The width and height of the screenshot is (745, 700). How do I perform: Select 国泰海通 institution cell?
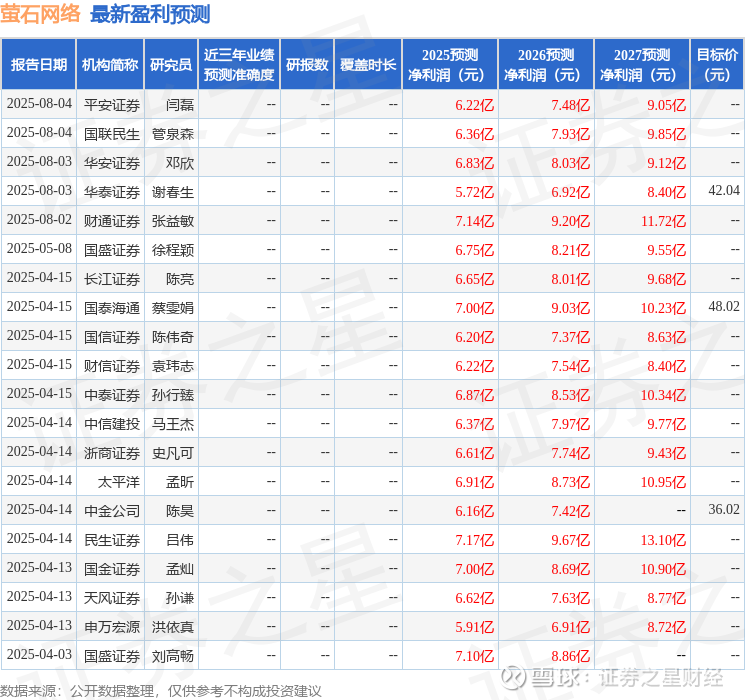coord(112,308)
